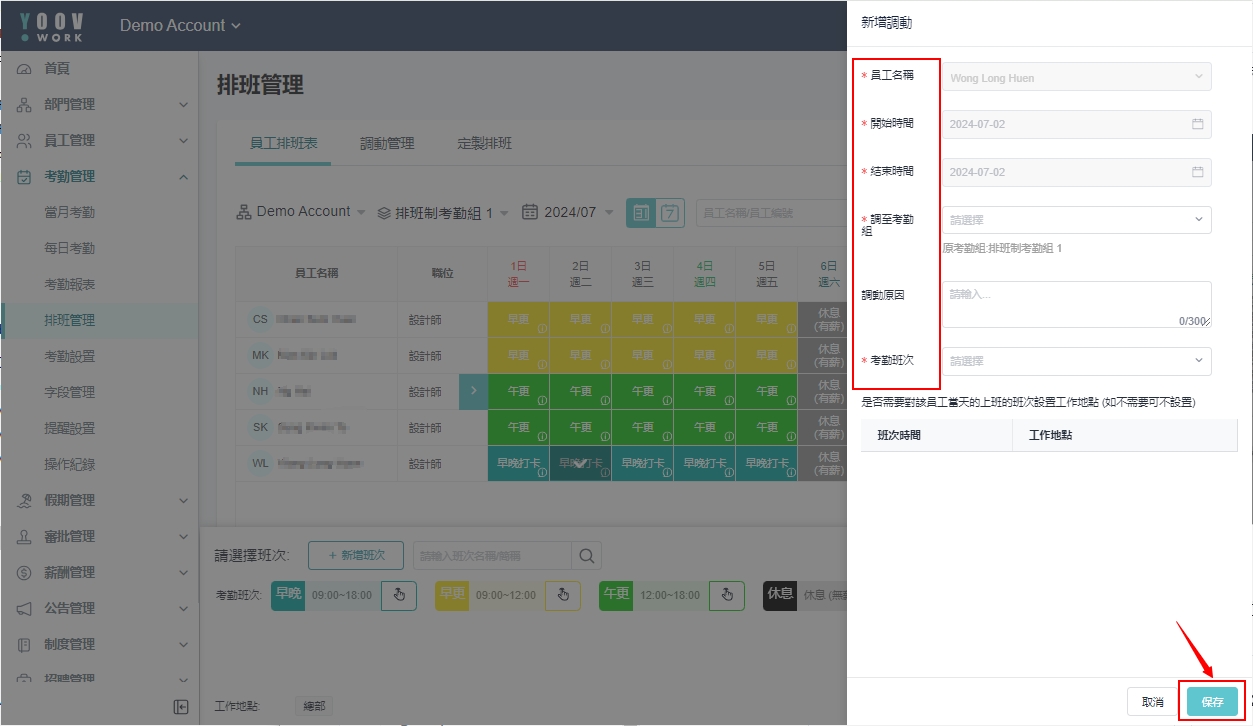The height and width of the screenshot is (726, 1253).
Task: Open the 調至考勤組 dropdown
Action: [x=1076, y=220]
